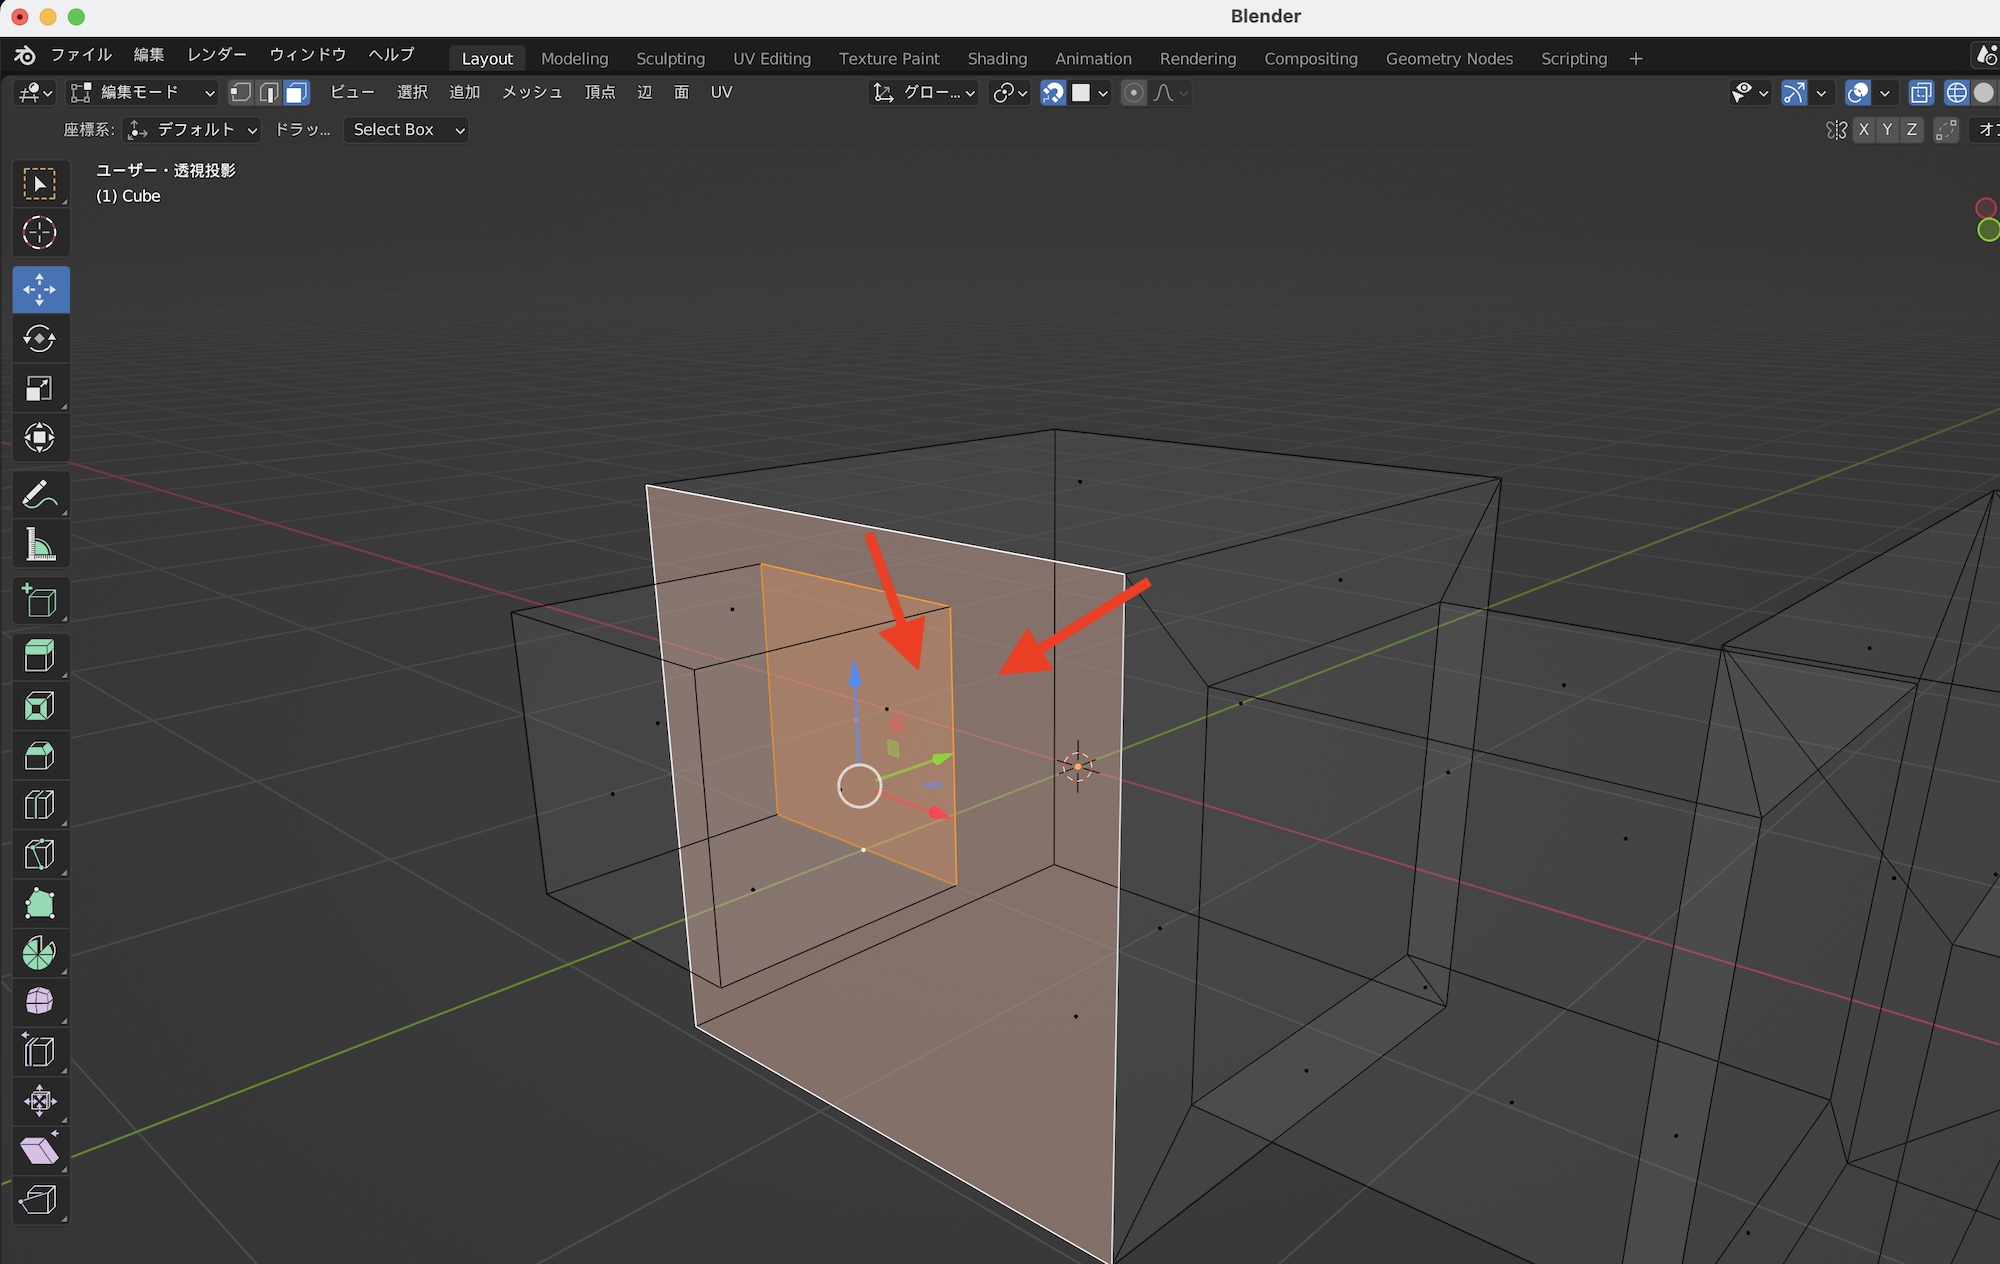This screenshot has width=2000, height=1264.
Task: Switch to the Sculpting workspace tab
Action: (670, 59)
